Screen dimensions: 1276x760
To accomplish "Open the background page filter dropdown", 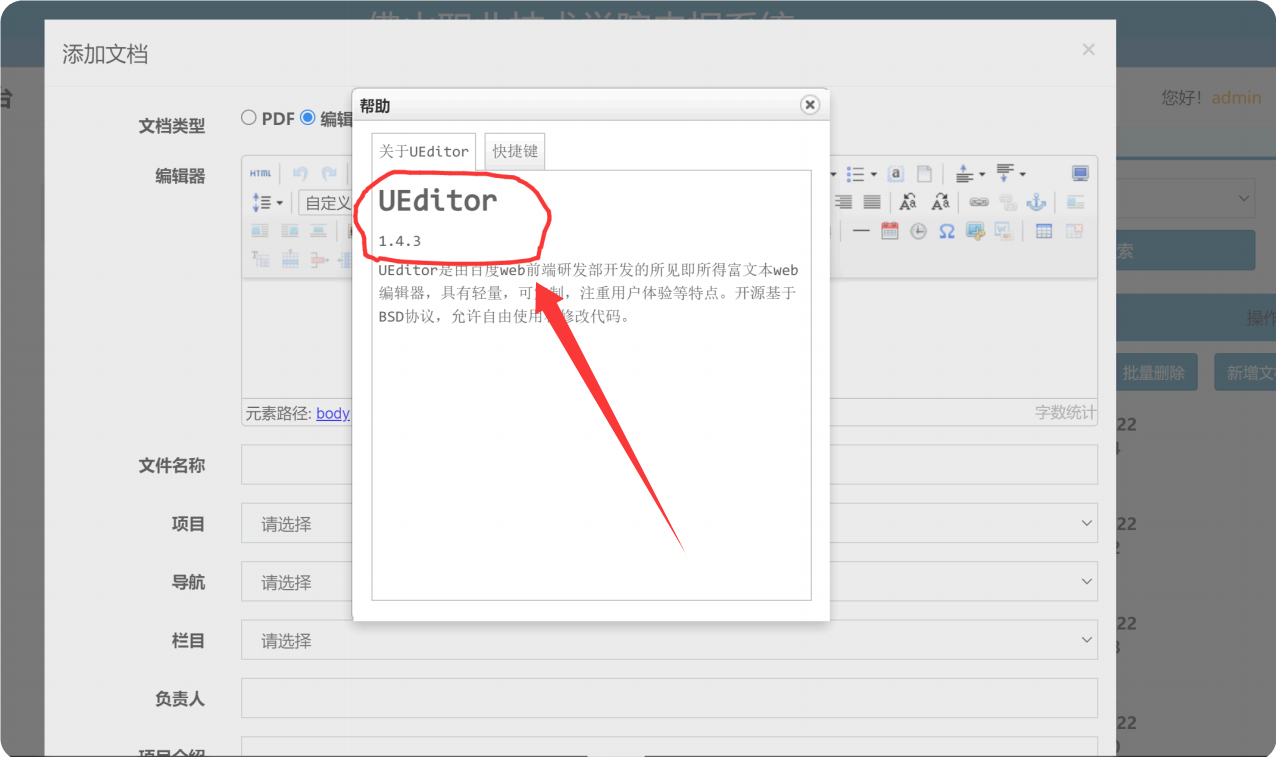I will coord(1185,199).
